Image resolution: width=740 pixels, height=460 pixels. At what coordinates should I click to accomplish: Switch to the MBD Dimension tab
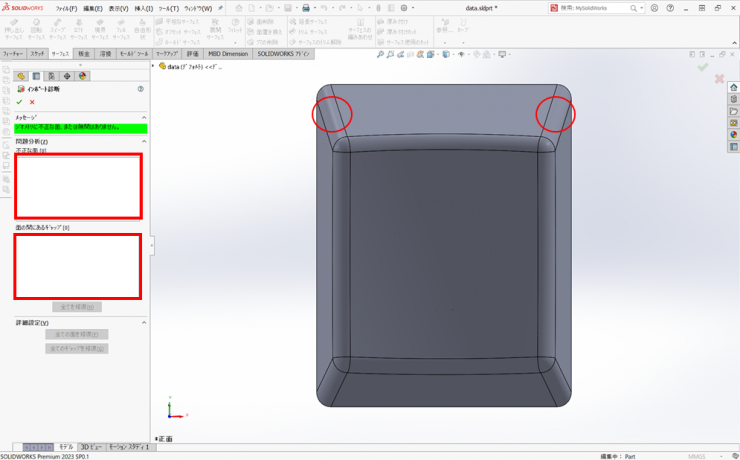228,54
